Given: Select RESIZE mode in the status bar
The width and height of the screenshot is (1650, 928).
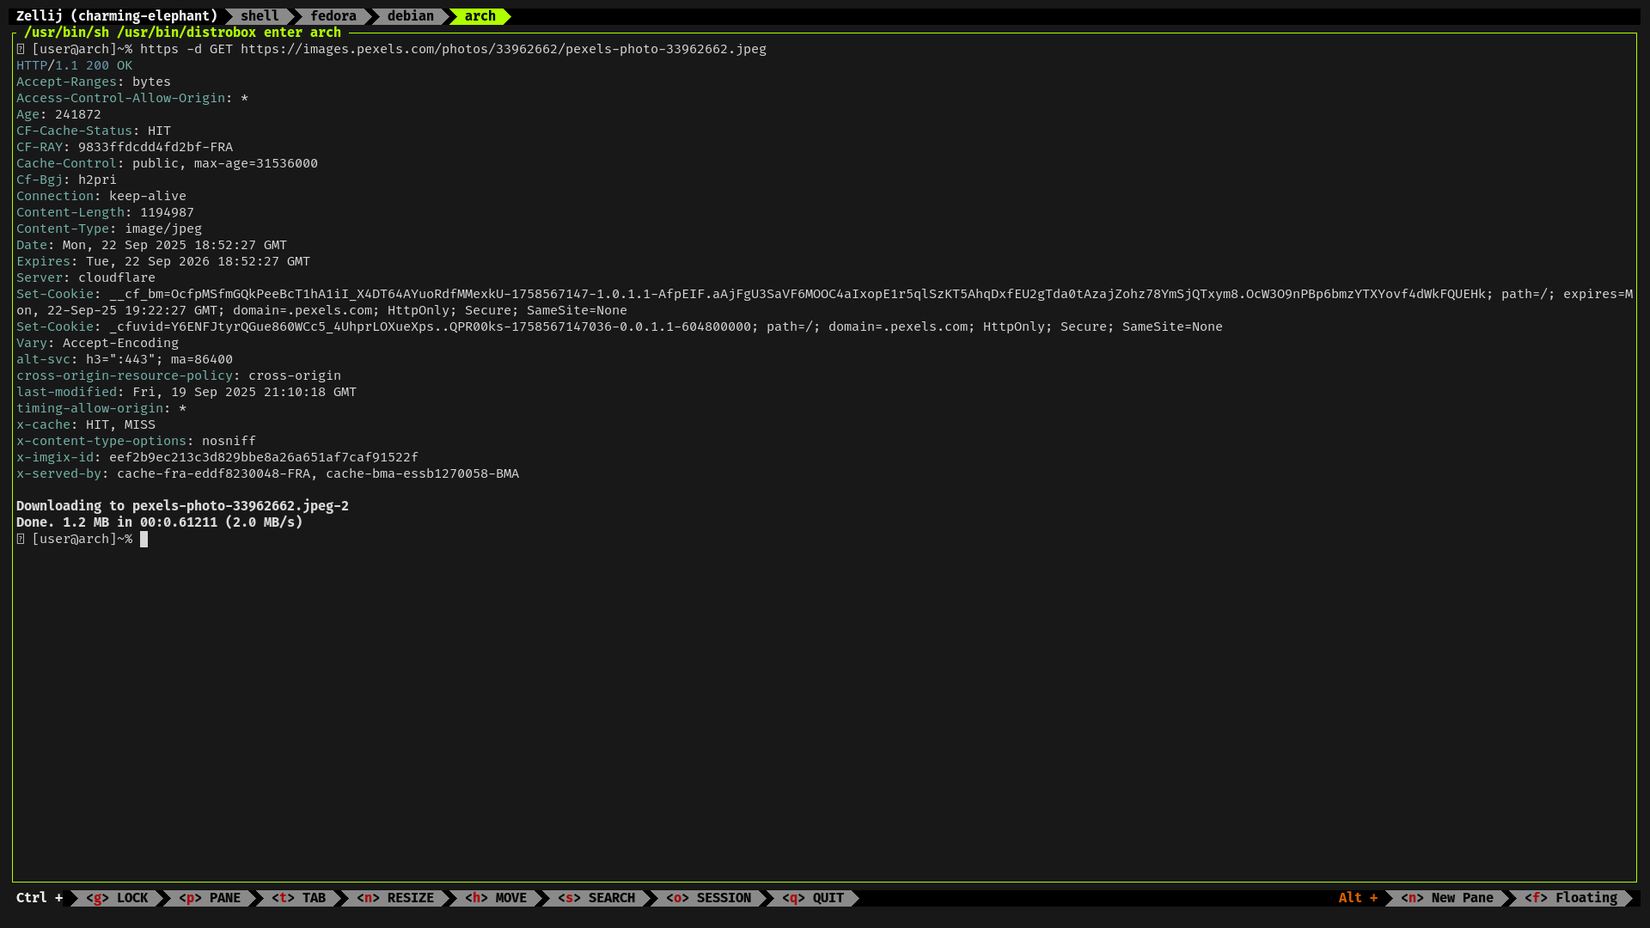Looking at the screenshot, I should tap(397, 897).
